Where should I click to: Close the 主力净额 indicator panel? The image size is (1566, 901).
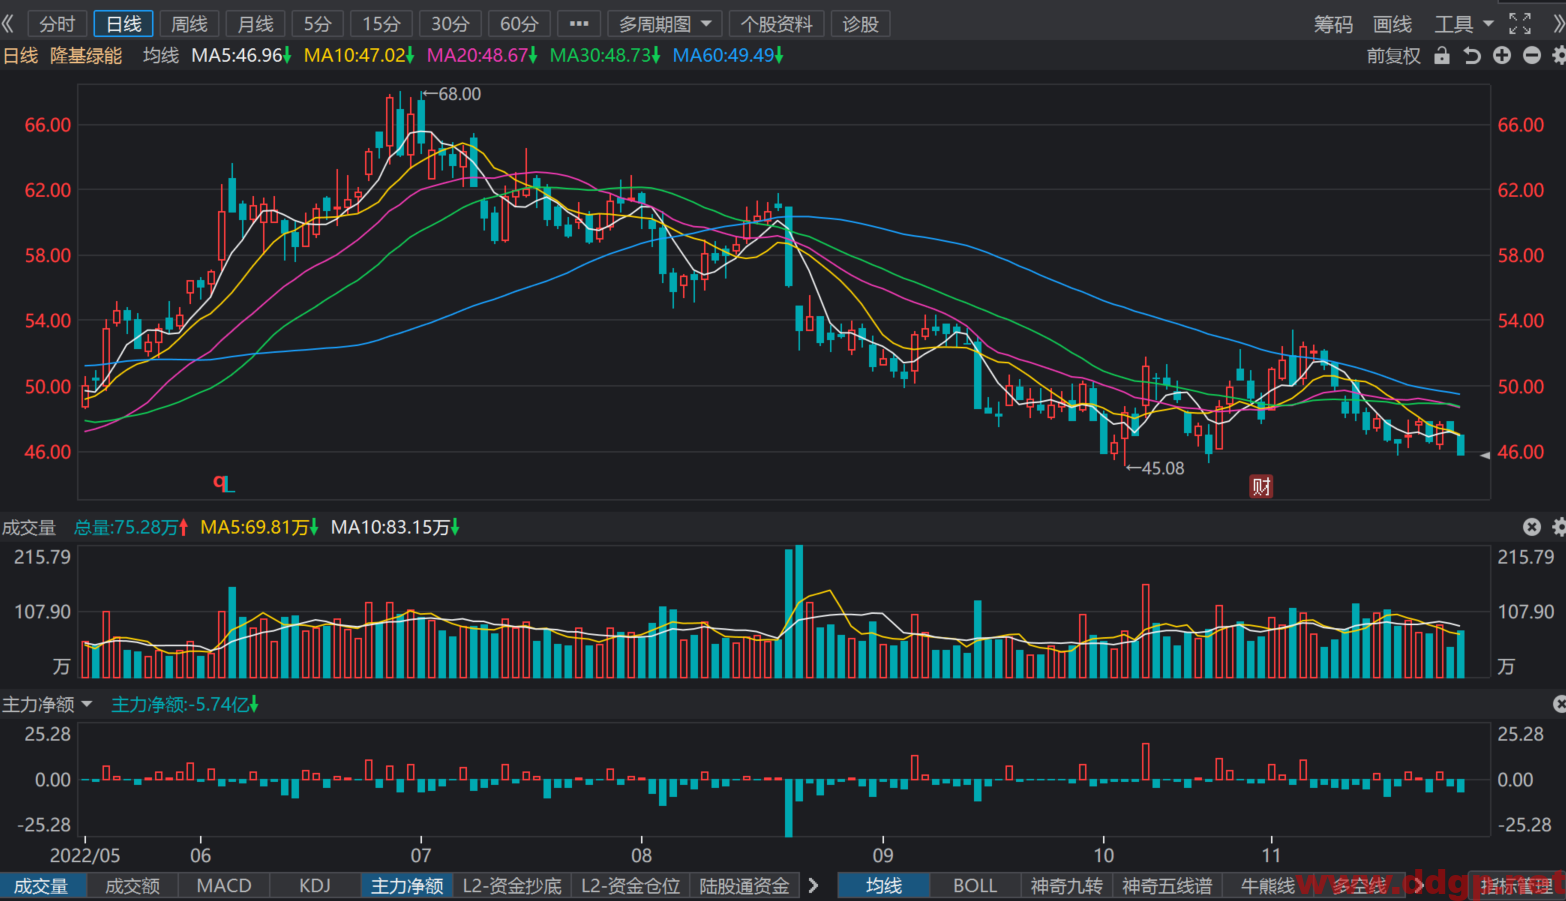[1559, 705]
